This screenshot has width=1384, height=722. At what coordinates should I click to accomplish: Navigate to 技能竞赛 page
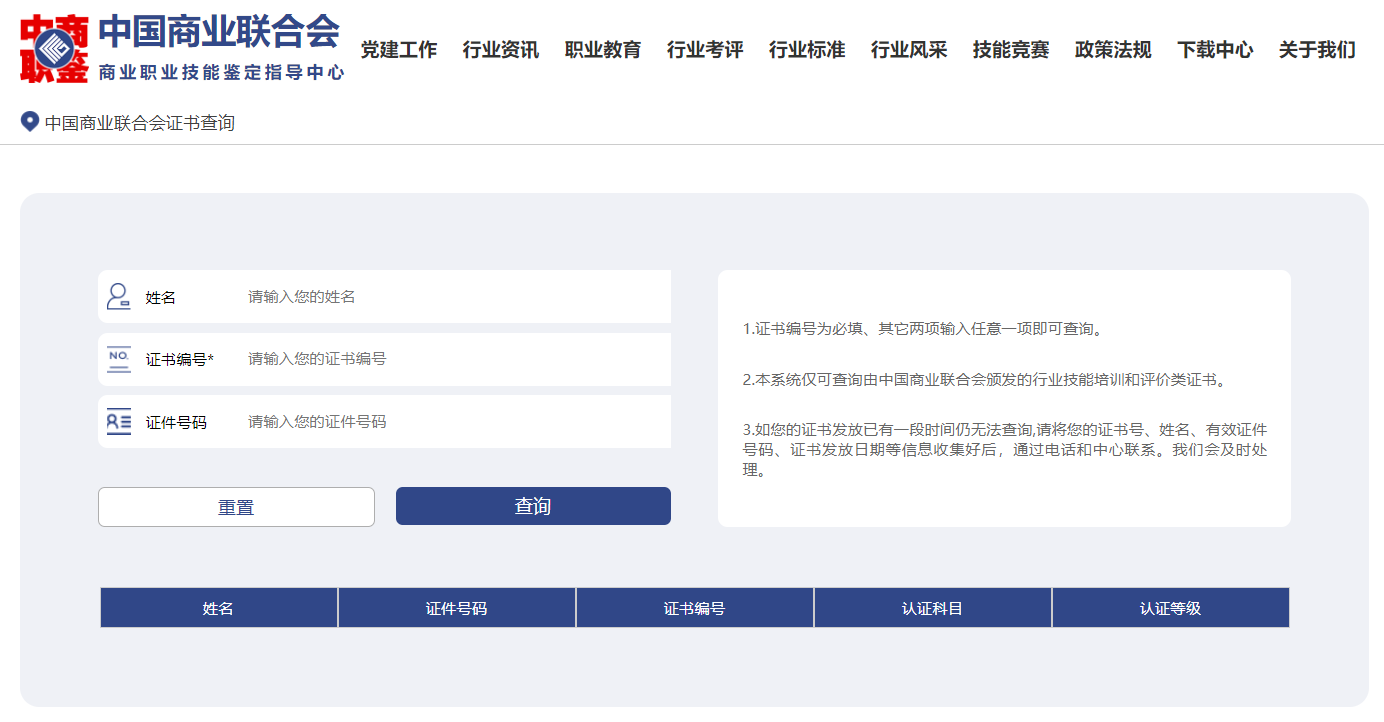(1011, 50)
